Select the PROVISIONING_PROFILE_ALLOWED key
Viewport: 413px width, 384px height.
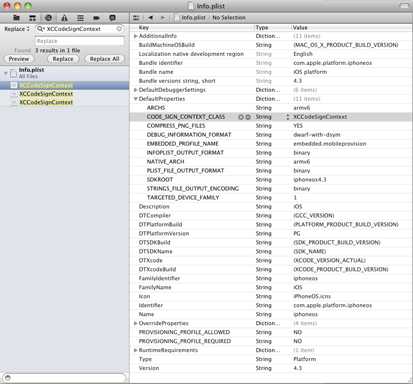[x=184, y=333]
